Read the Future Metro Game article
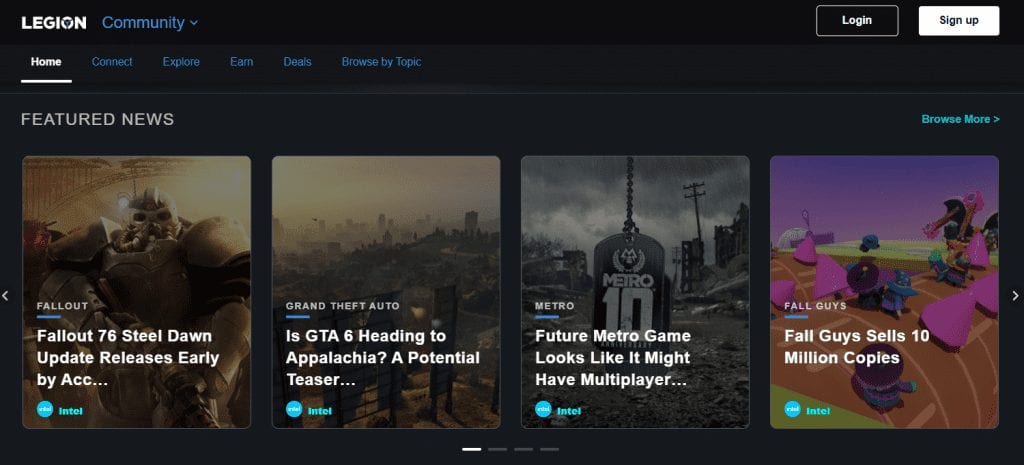1024x465 pixels. pos(613,358)
